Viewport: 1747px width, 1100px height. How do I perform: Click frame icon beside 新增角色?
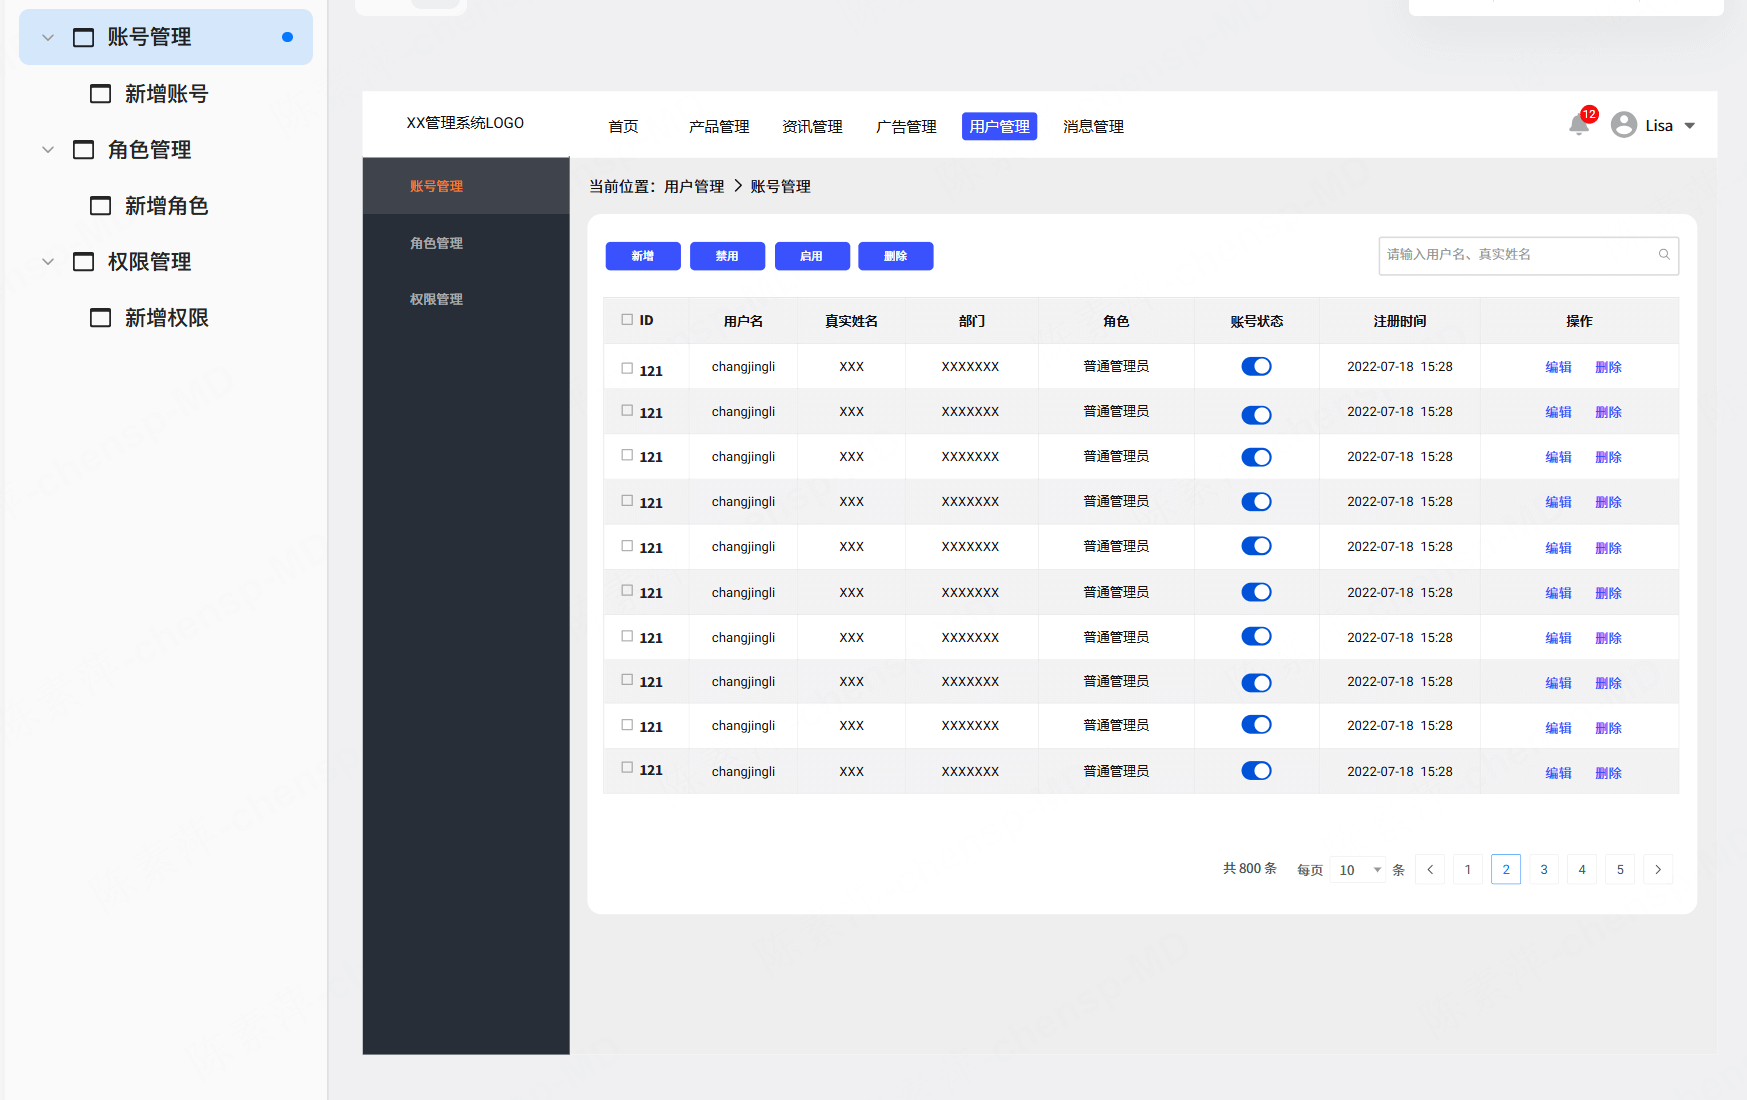[101, 206]
